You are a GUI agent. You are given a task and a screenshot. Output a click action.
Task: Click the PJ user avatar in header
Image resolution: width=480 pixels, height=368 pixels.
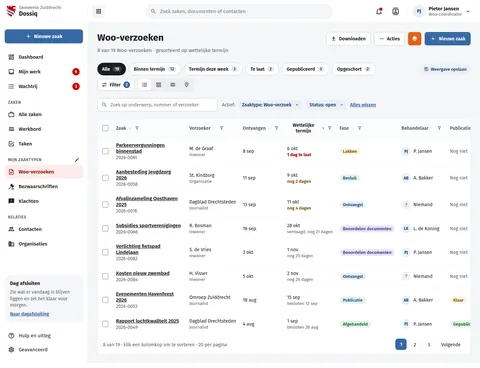coord(419,11)
